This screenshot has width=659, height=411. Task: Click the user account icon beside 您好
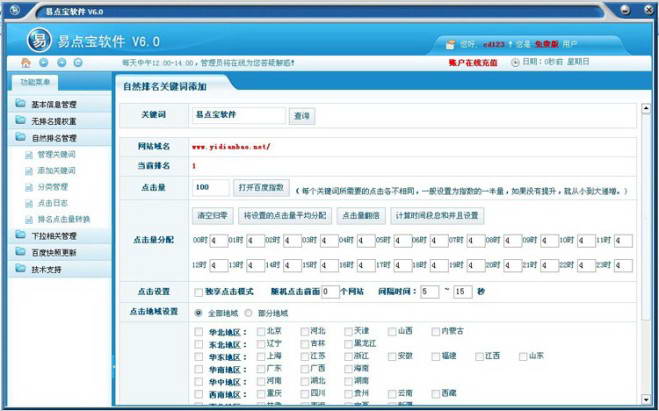pyautogui.click(x=451, y=44)
